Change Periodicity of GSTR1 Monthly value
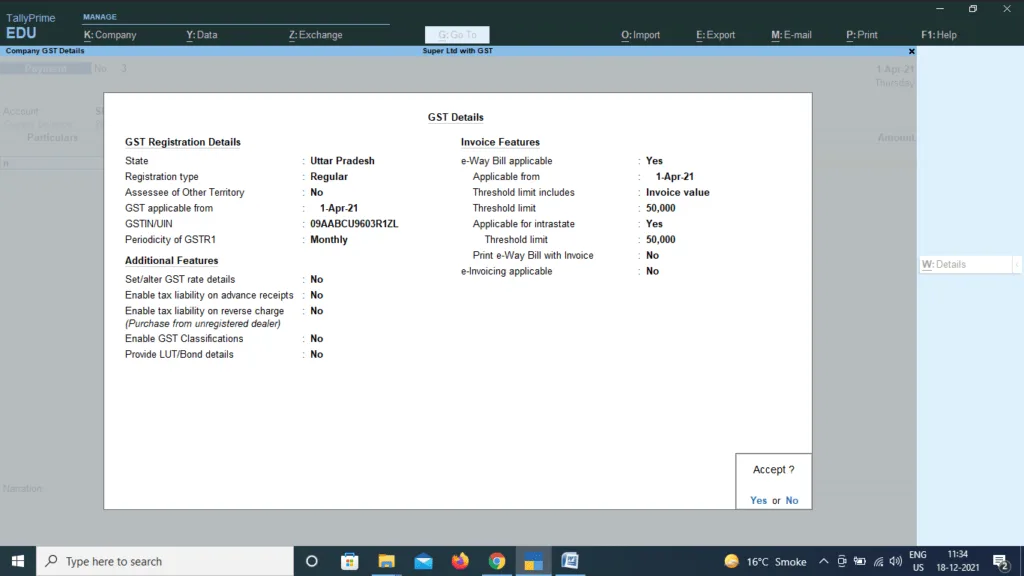Viewport: 1024px width, 576px height. [x=329, y=240]
